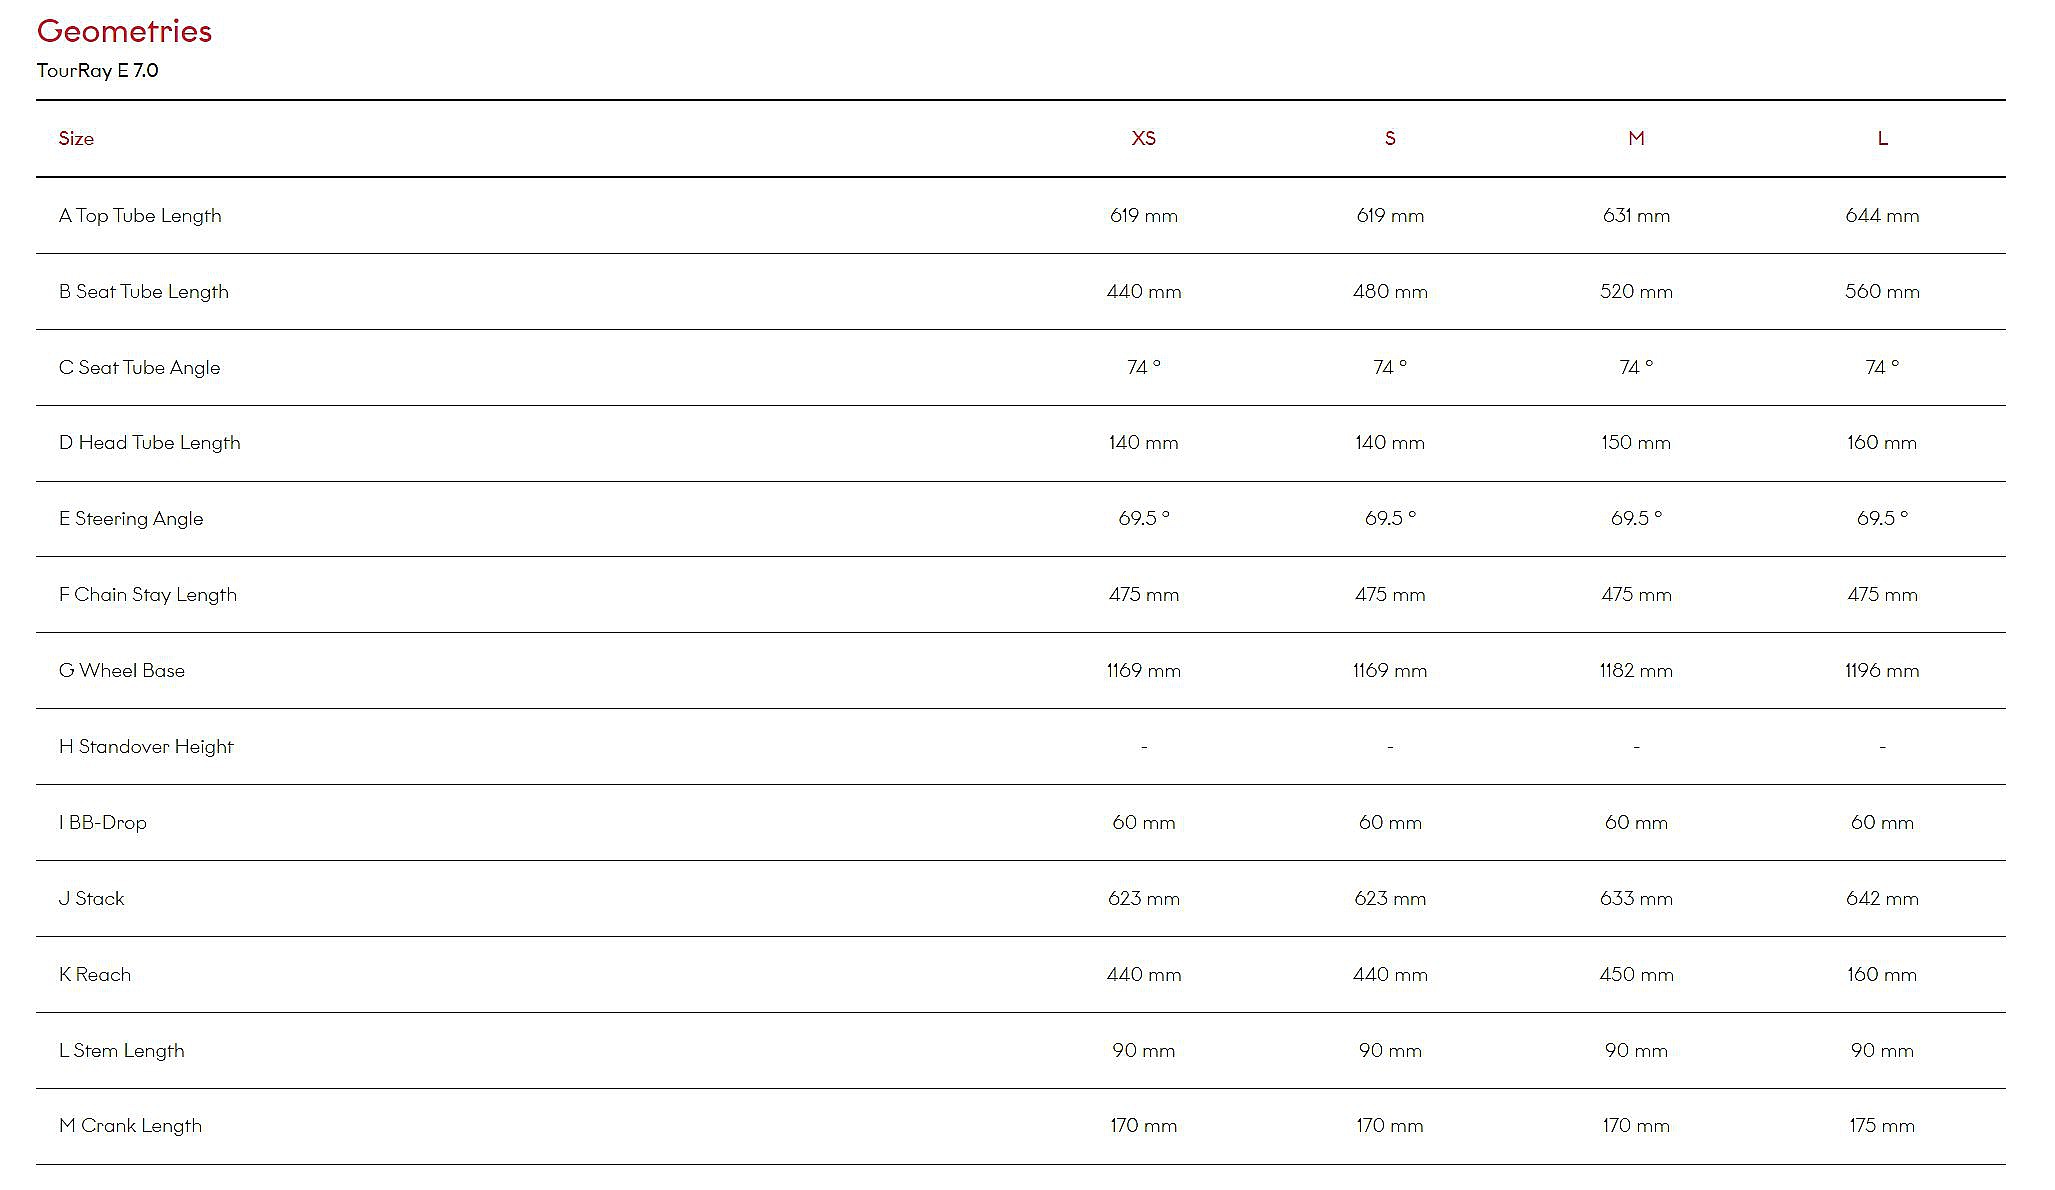Viewport: 2055px width, 1190px height.
Task: Select the L size column header
Action: 1882,138
